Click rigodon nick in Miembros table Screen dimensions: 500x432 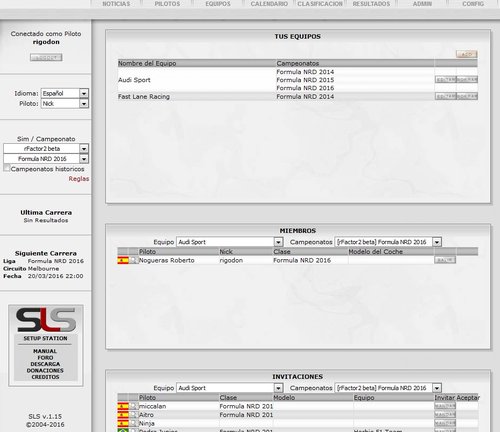point(231,260)
